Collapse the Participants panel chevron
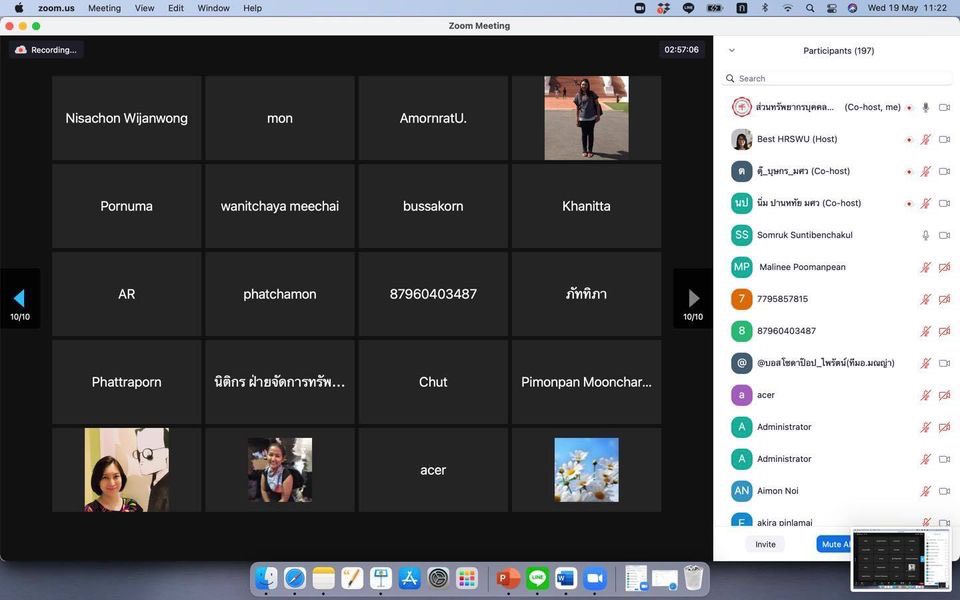The height and width of the screenshot is (600, 960). (x=731, y=50)
